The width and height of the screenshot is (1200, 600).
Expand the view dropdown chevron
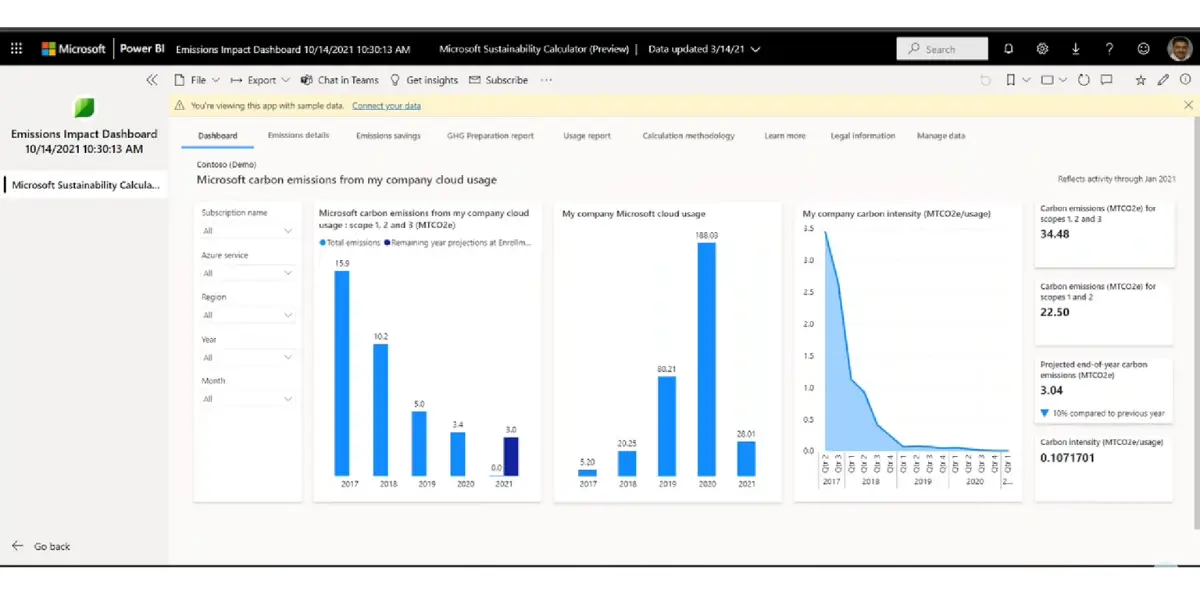[1063, 80]
